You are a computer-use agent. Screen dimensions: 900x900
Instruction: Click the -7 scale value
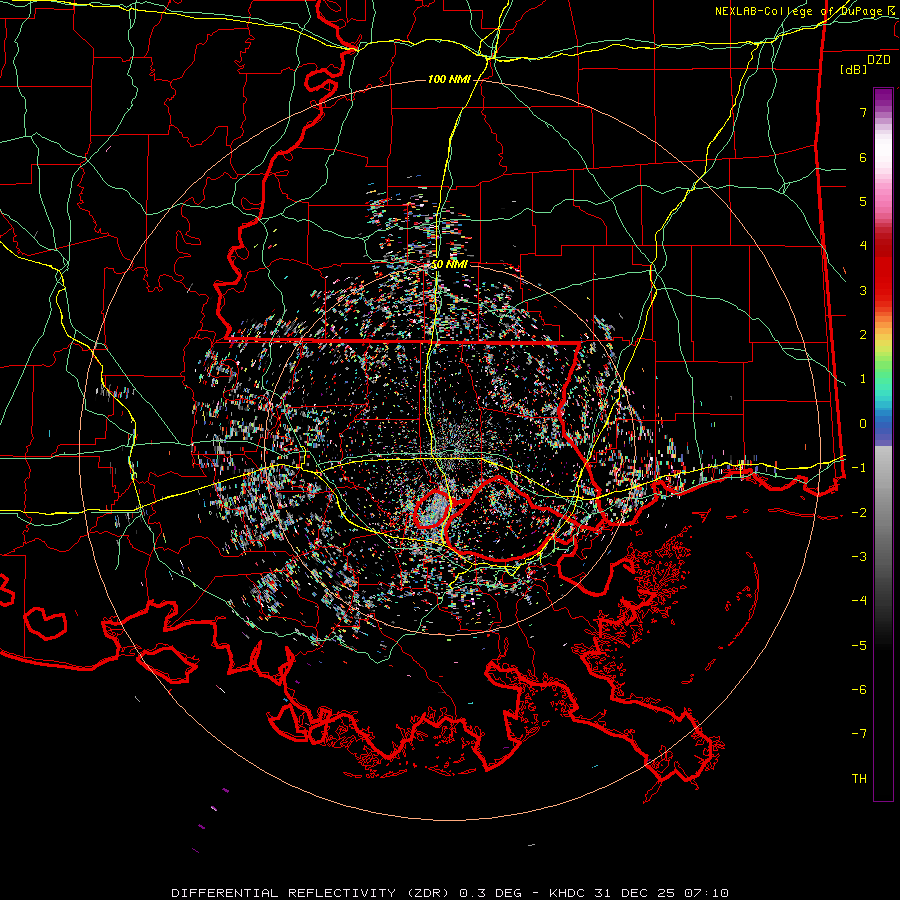859,734
